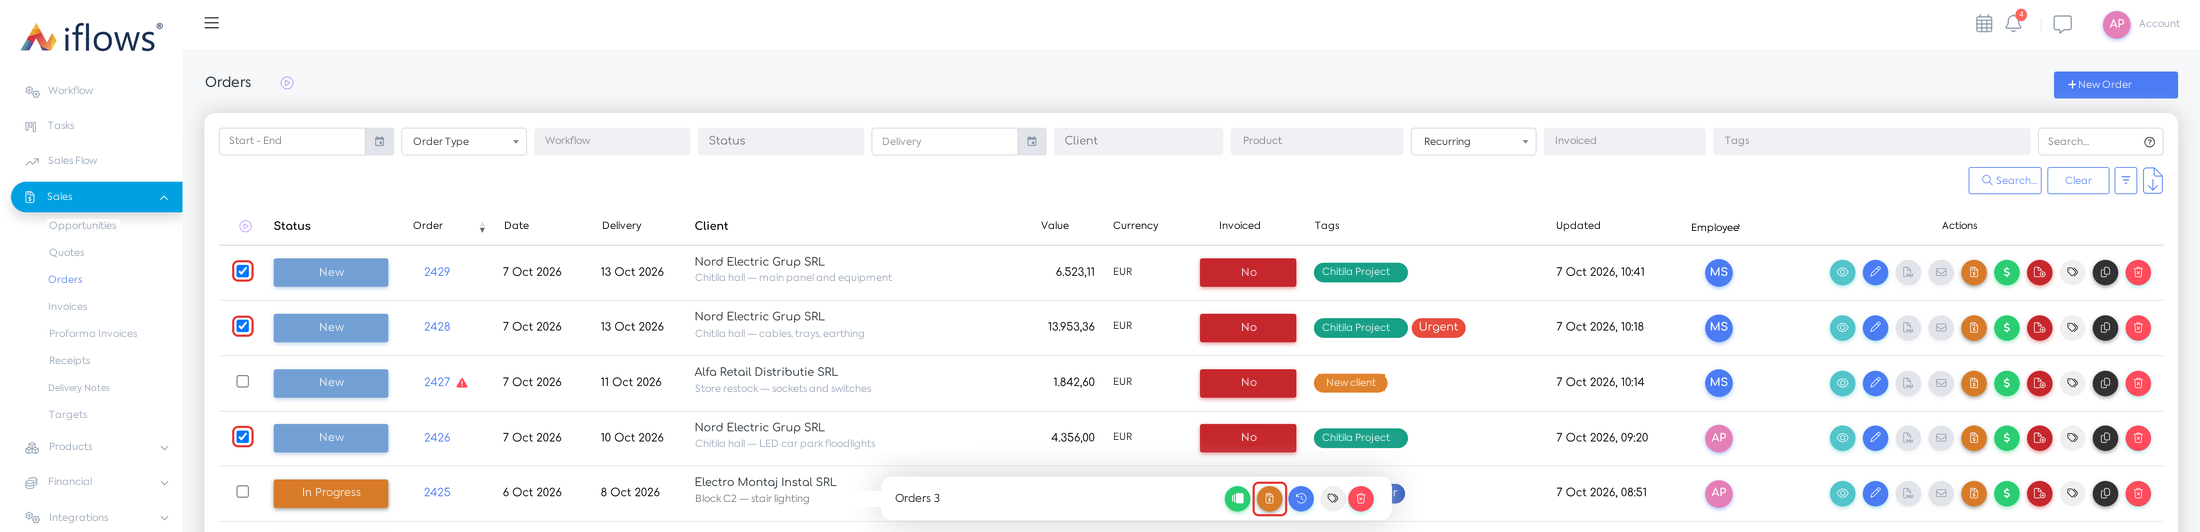Viewport: 2200px width, 532px height.
Task: Click In Progress status of order 2425
Action: [331, 493]
